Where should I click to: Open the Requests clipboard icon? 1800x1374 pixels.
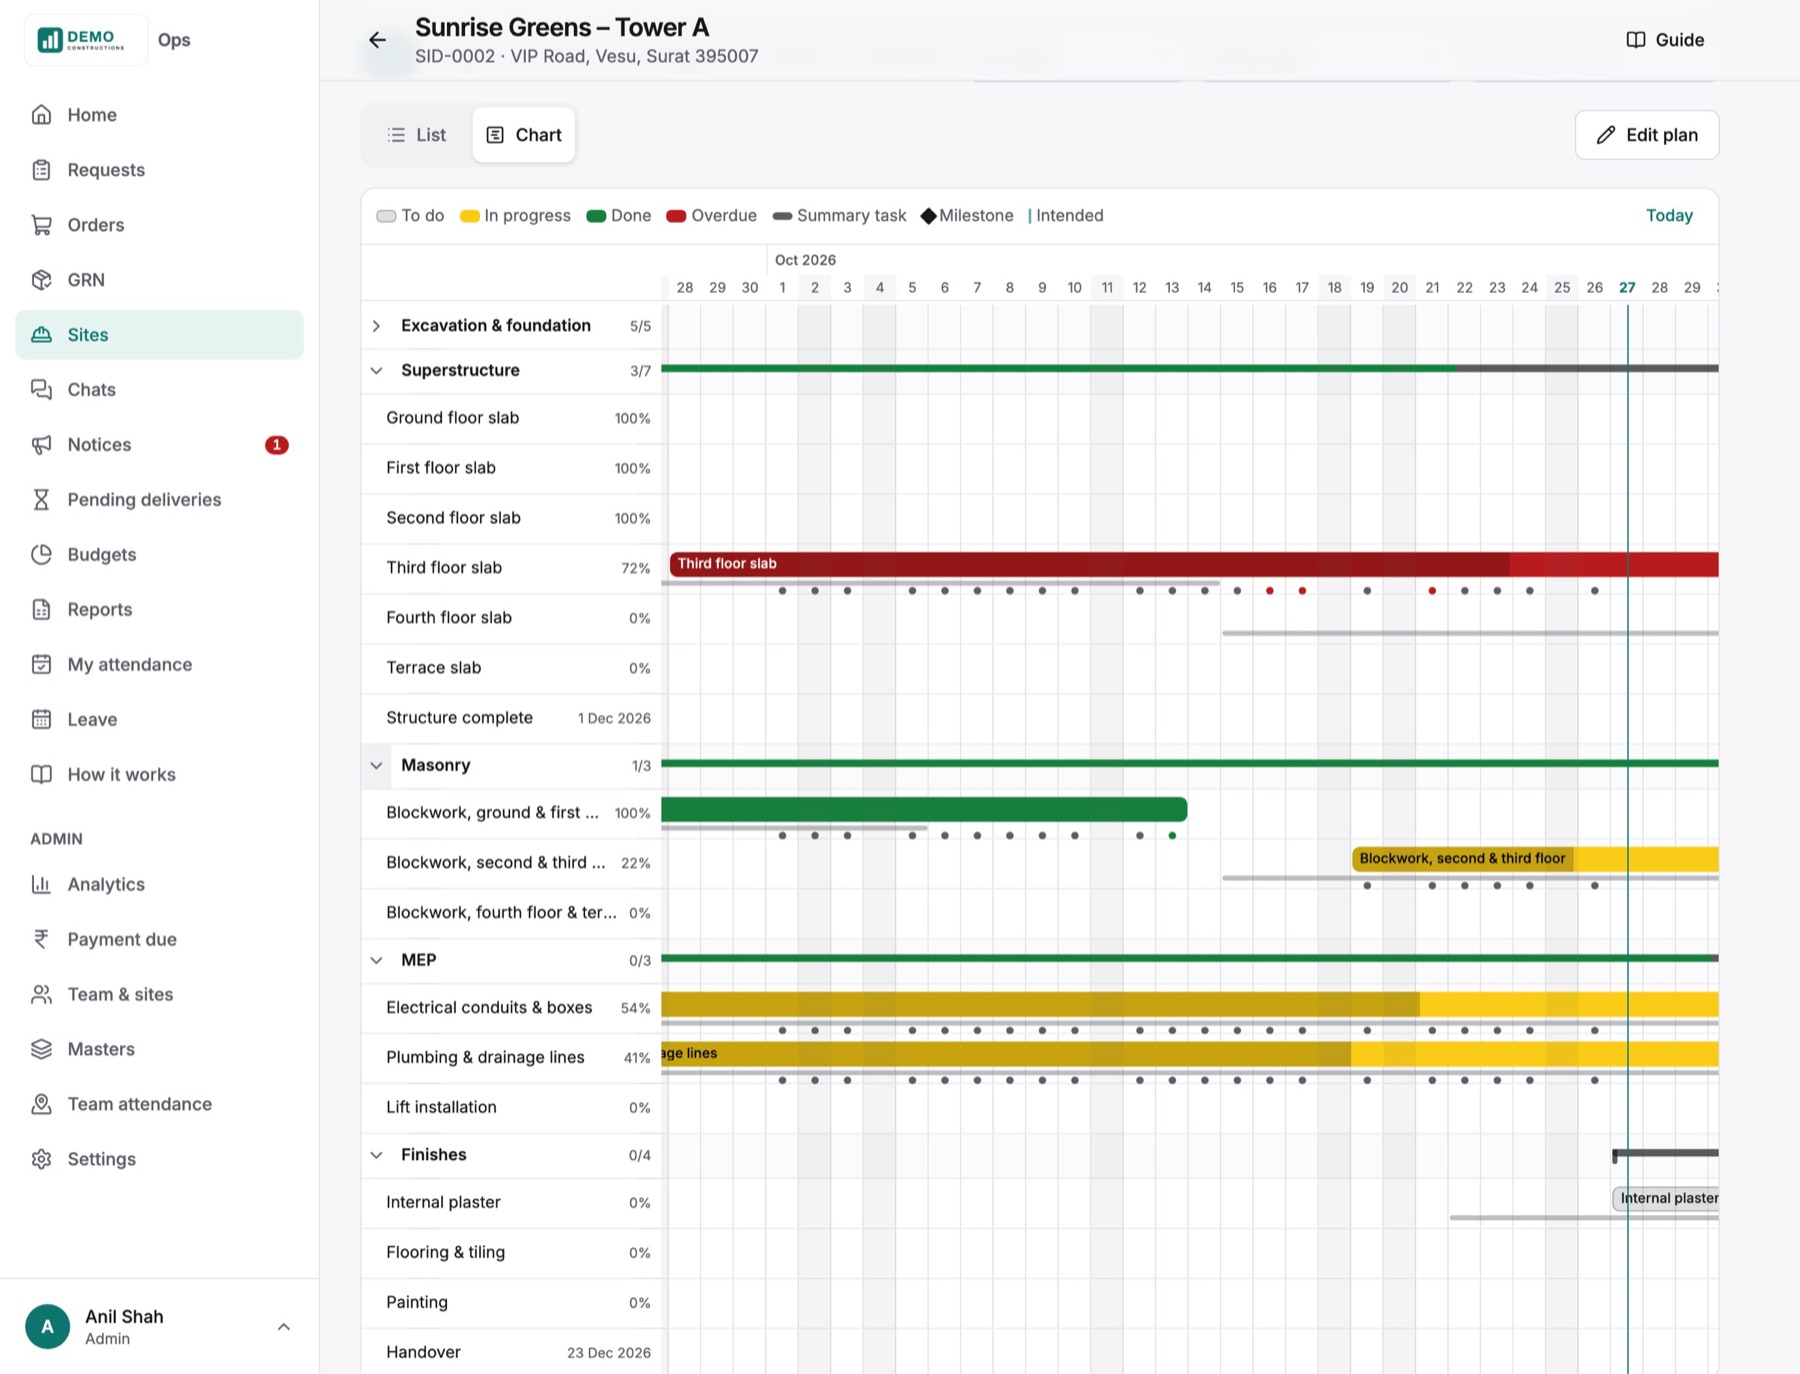click(41, 170)
